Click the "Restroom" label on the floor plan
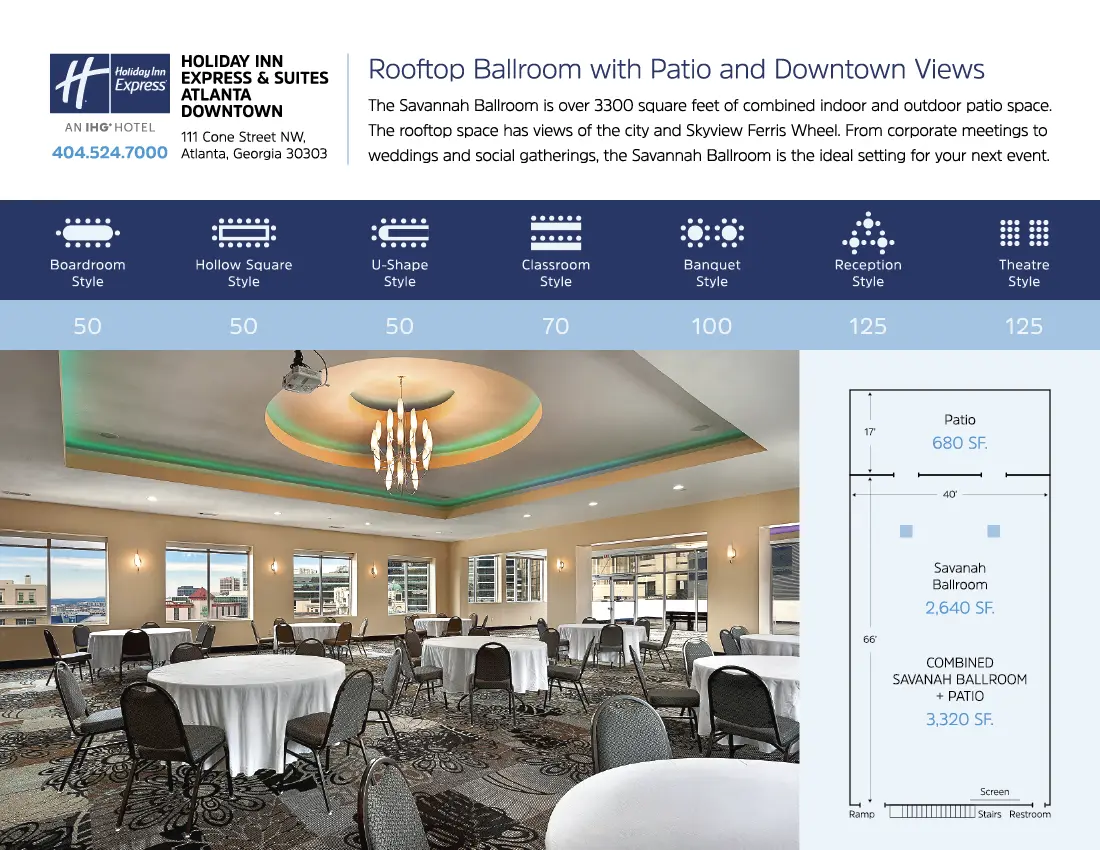Screen dimensions: 1100x850 click(1030, 814)
